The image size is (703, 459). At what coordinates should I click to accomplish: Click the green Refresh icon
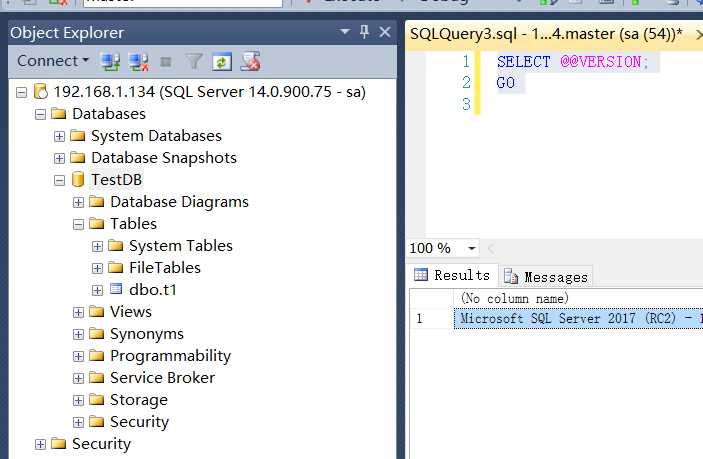click(222, 62)
